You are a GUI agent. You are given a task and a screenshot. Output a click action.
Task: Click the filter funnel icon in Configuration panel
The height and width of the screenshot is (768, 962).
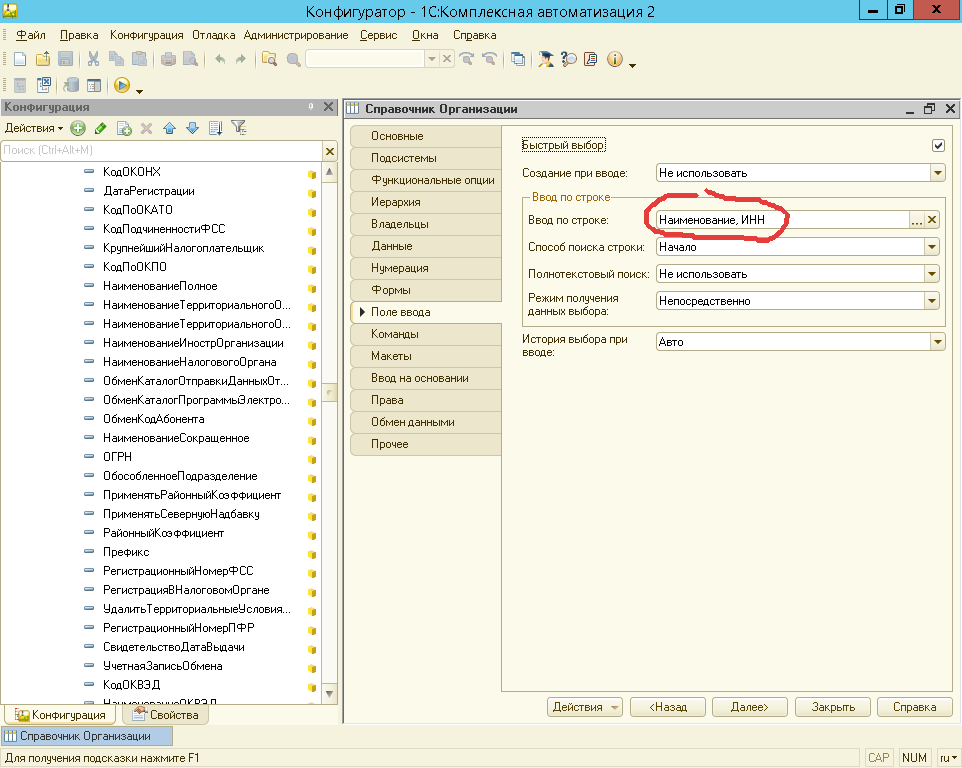coord(238,128)
